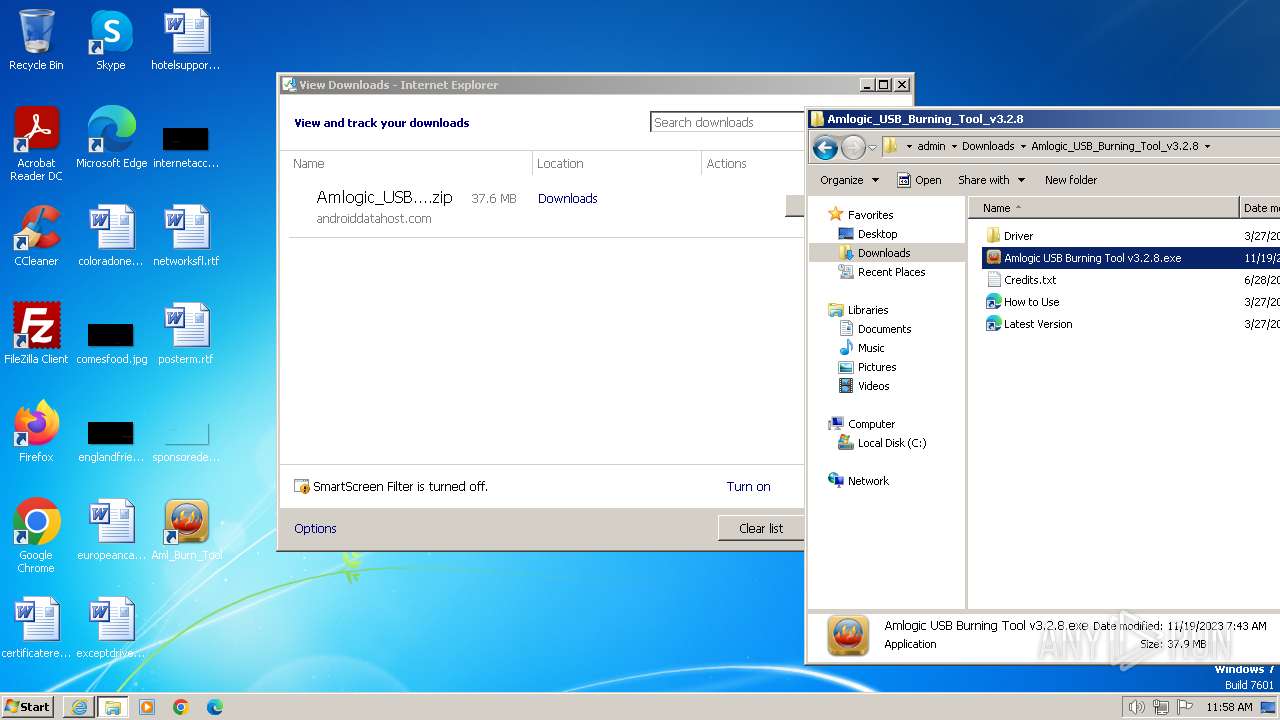
Task: Open posterm.rtf desktop file
Action: [x=186, y=334]
